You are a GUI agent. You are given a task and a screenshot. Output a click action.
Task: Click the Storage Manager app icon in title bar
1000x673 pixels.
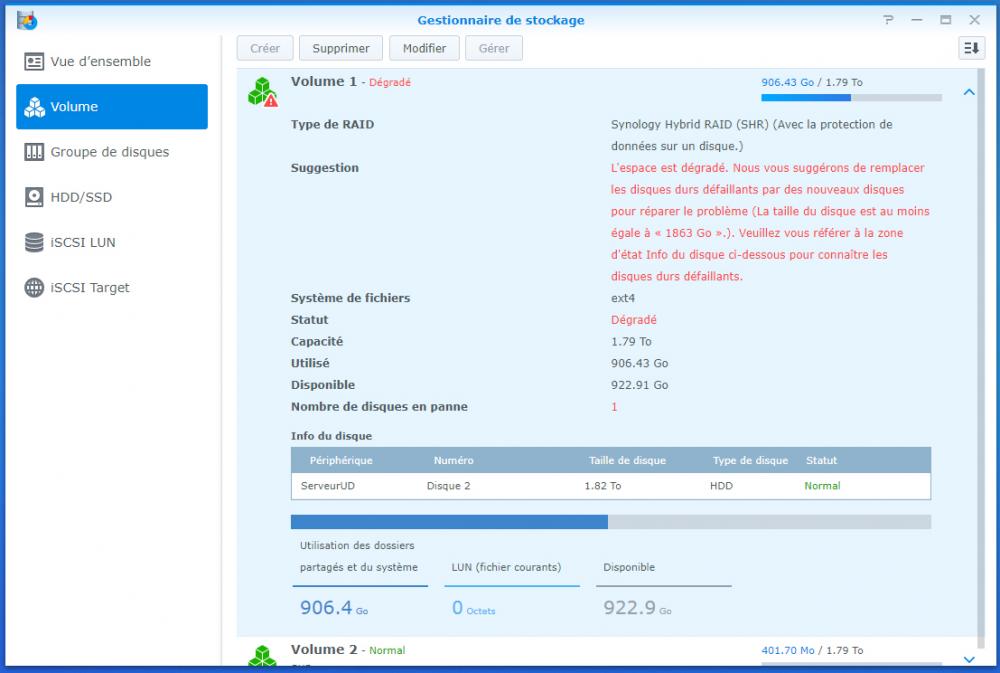(27, 20)
